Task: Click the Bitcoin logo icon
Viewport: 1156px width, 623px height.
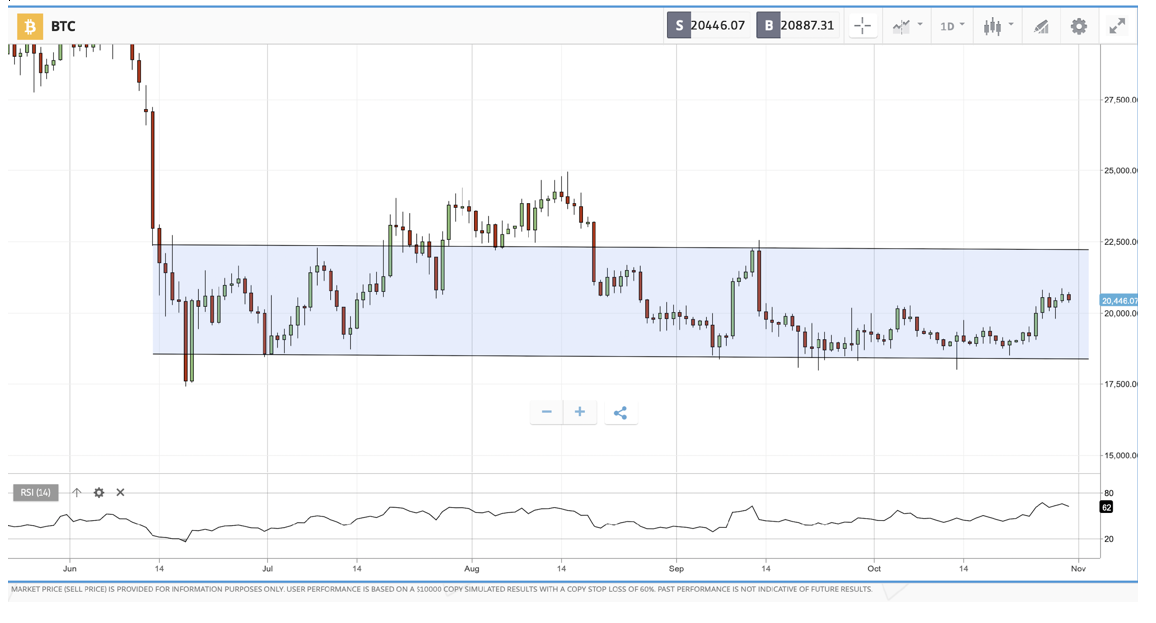Action: [x=30, y=26]
